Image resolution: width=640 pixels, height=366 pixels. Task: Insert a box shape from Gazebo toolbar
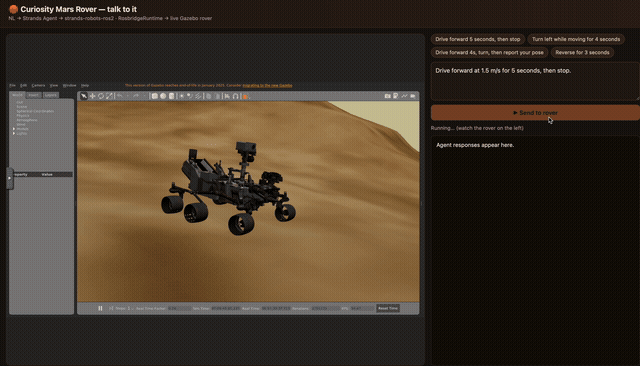pos(155,96)
